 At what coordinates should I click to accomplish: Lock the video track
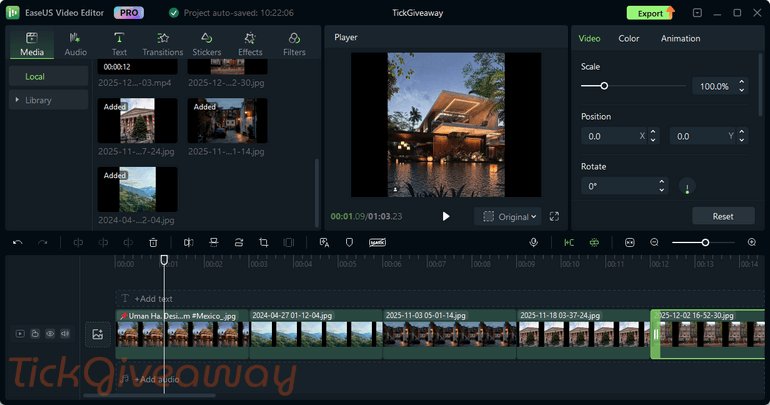click(35, 334)
